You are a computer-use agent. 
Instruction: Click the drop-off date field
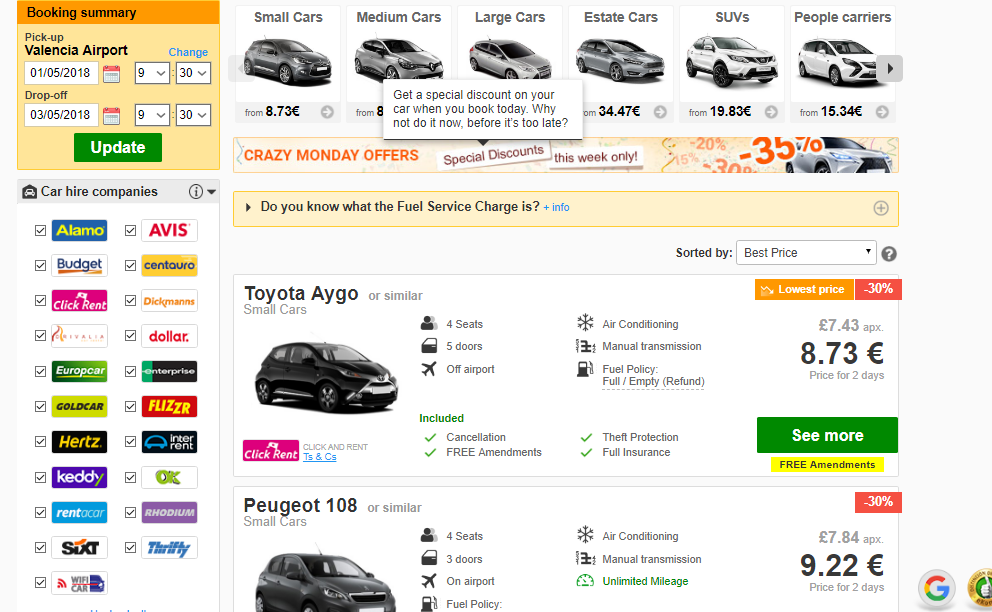[61, 115]
